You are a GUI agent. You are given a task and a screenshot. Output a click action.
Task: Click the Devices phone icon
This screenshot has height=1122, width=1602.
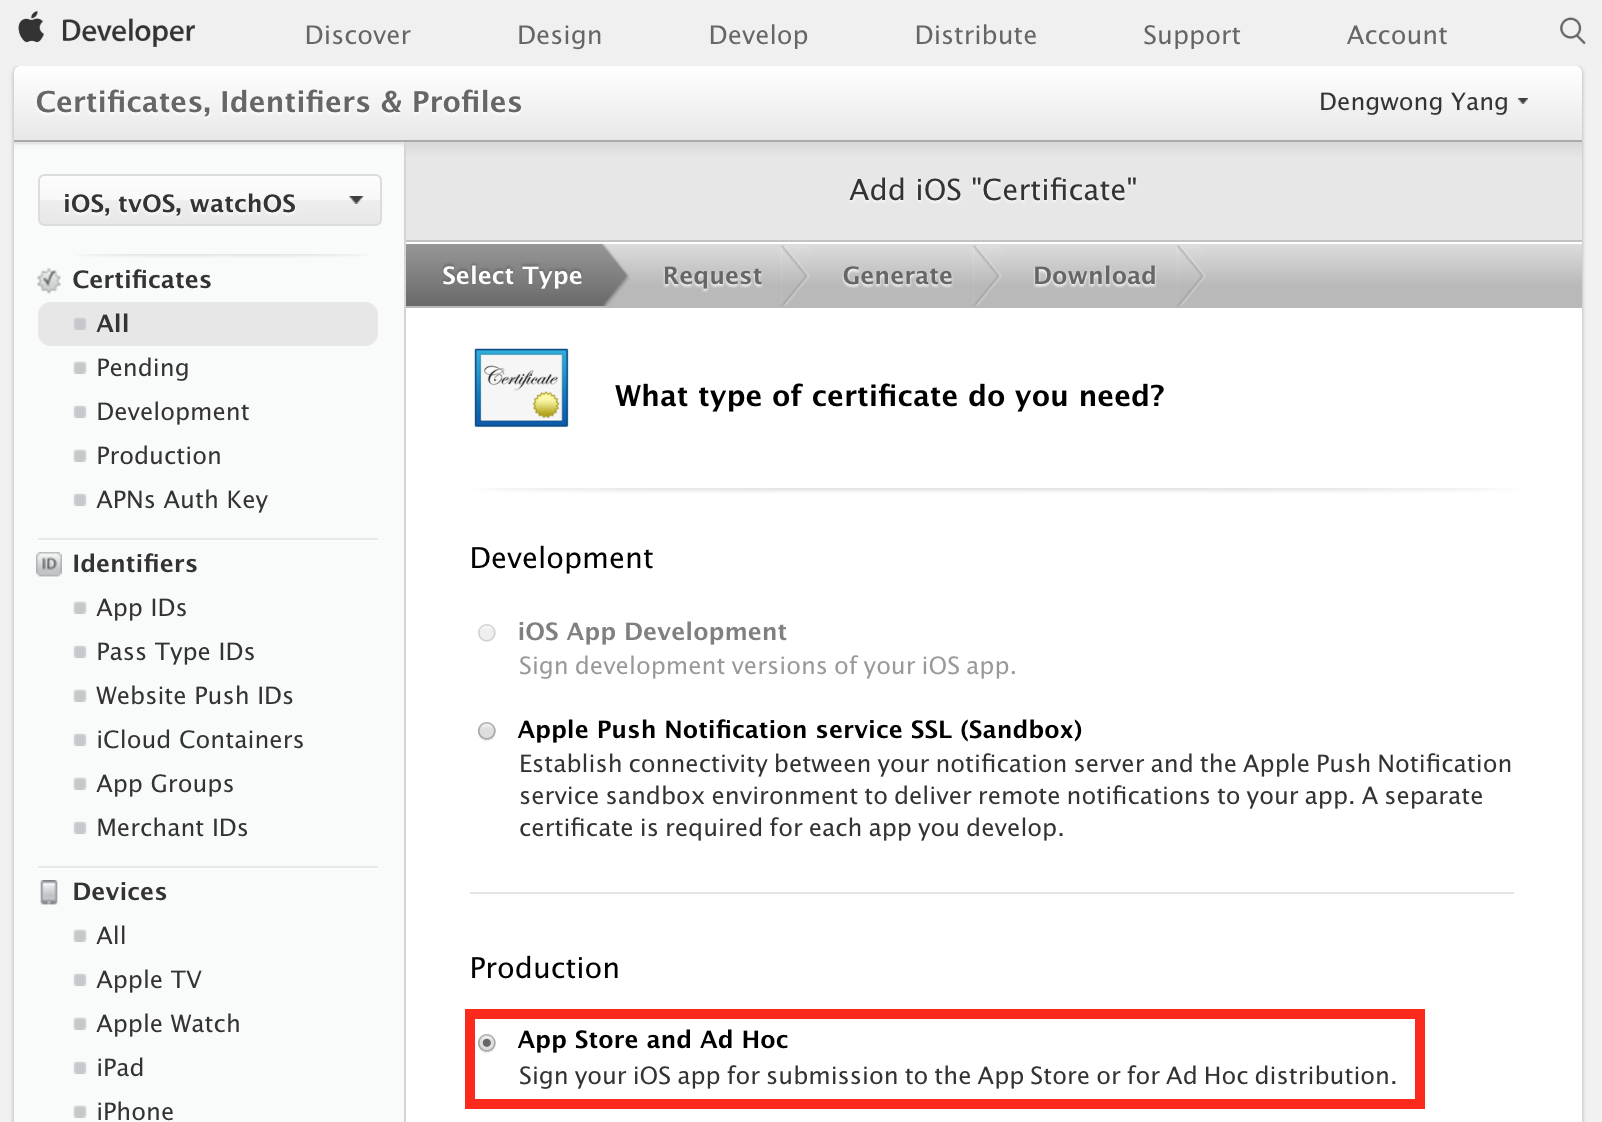(49, 892)
